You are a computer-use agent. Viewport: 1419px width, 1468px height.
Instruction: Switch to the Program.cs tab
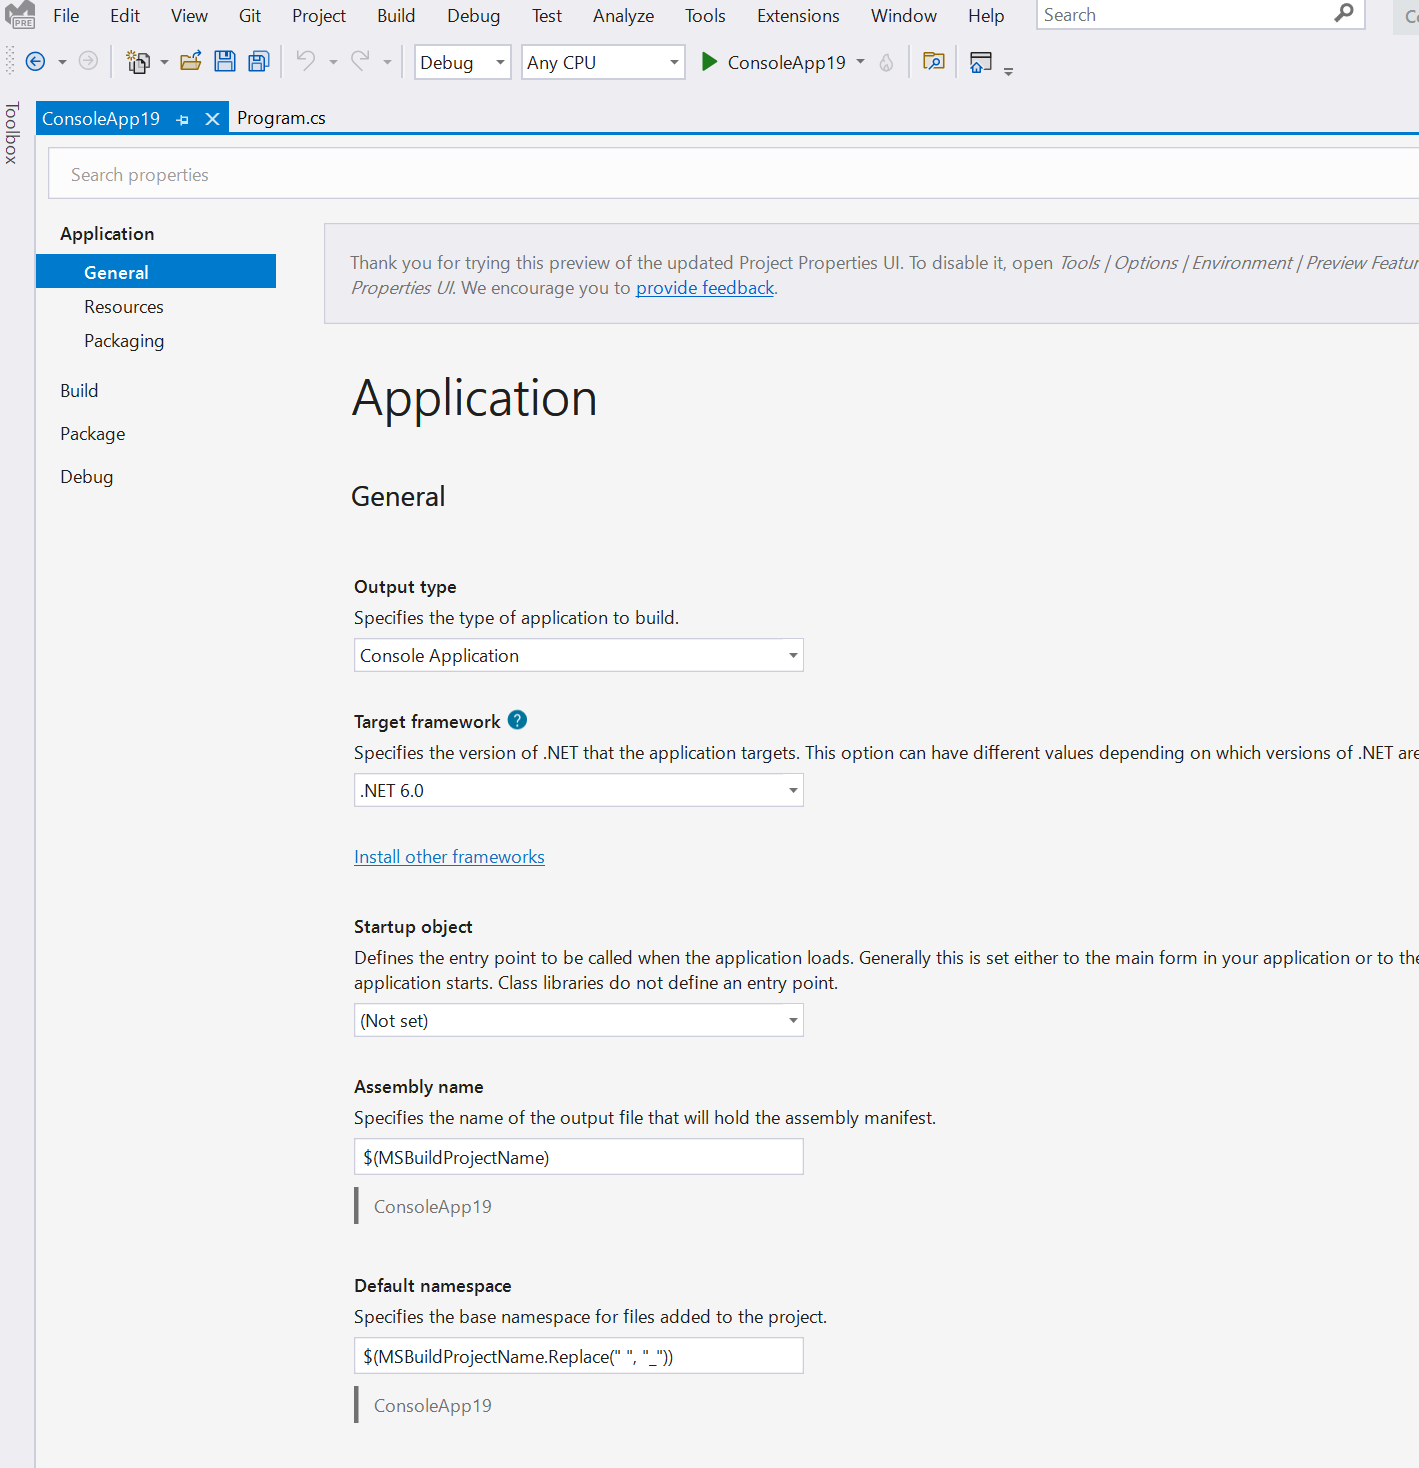coord(281,118)
